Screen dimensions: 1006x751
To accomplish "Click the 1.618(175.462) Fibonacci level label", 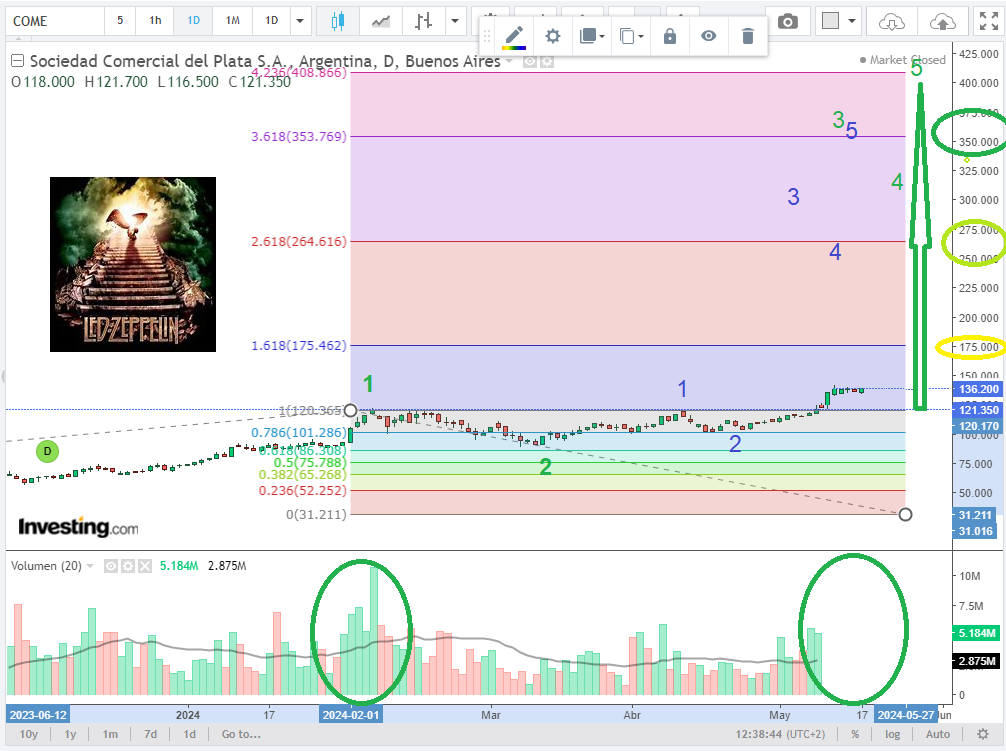I will [x=299, y=346].
